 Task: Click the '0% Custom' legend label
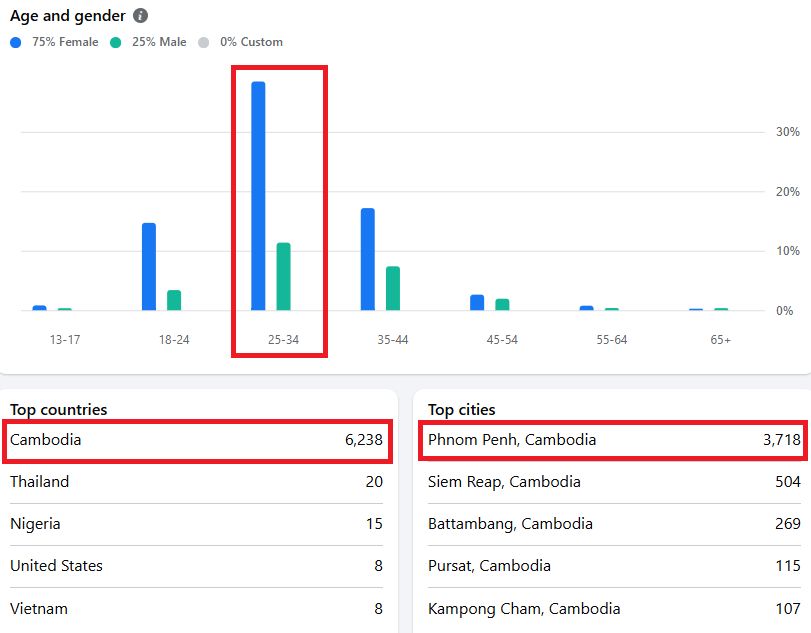tap(251, 42)
